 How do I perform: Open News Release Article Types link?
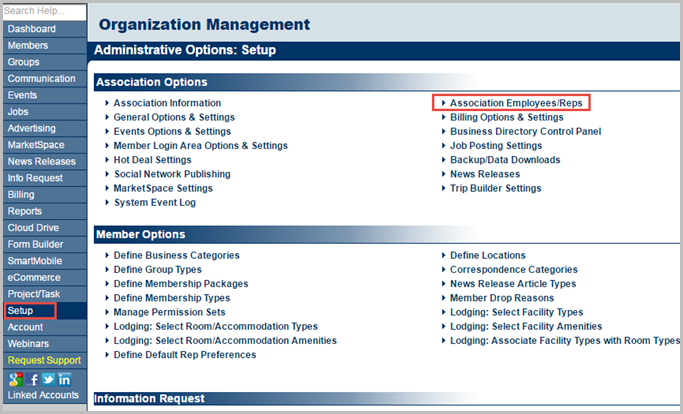tap(513, 284)
